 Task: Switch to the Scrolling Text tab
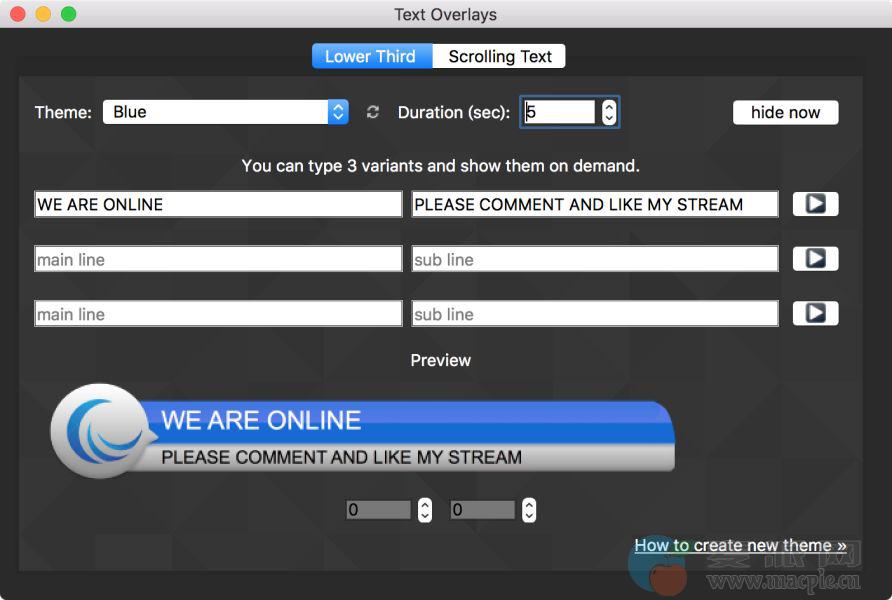coord(499,56)
